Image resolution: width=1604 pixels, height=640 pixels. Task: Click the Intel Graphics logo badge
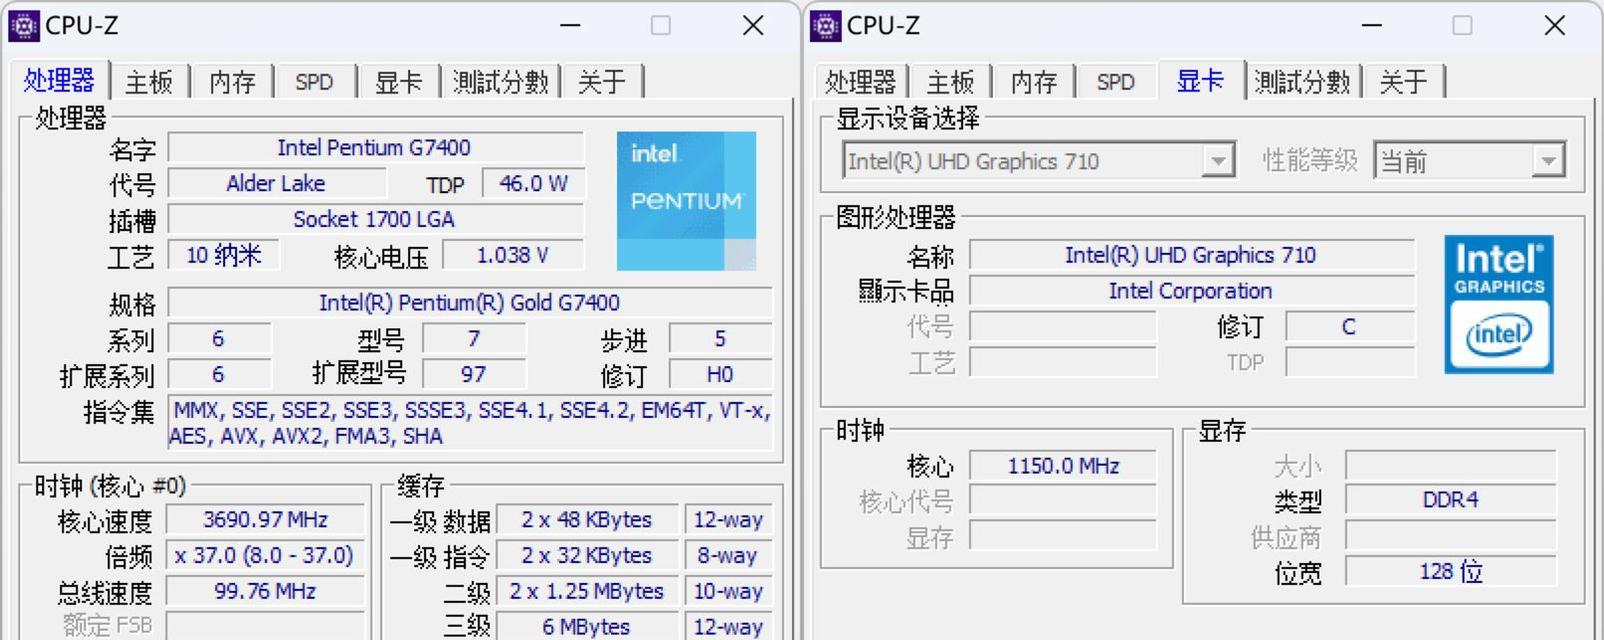click(x=1499, y=304)
